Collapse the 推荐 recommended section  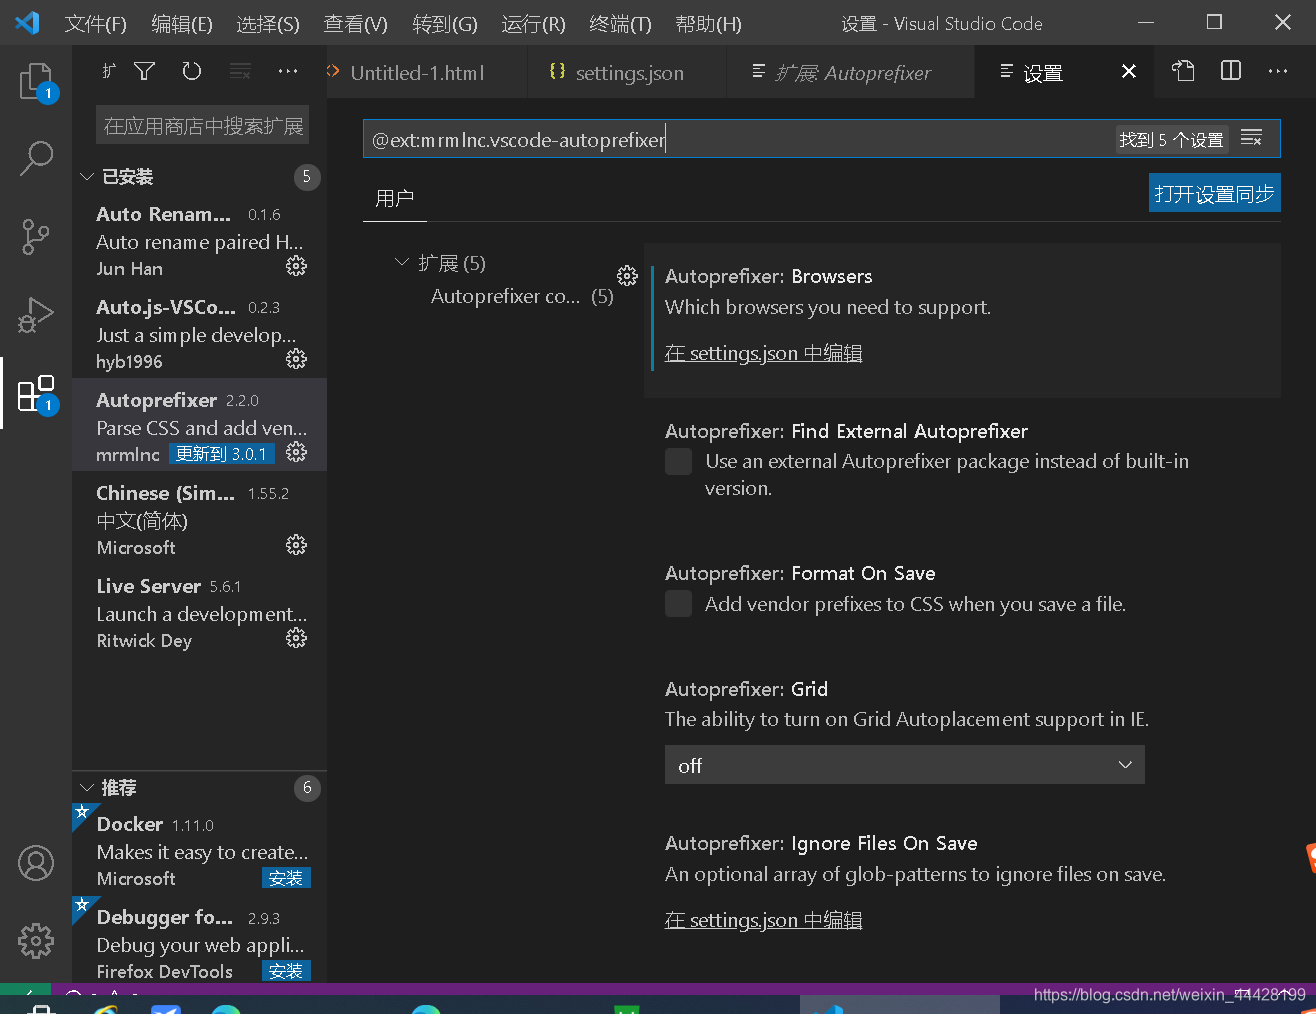tap(87, 788)
